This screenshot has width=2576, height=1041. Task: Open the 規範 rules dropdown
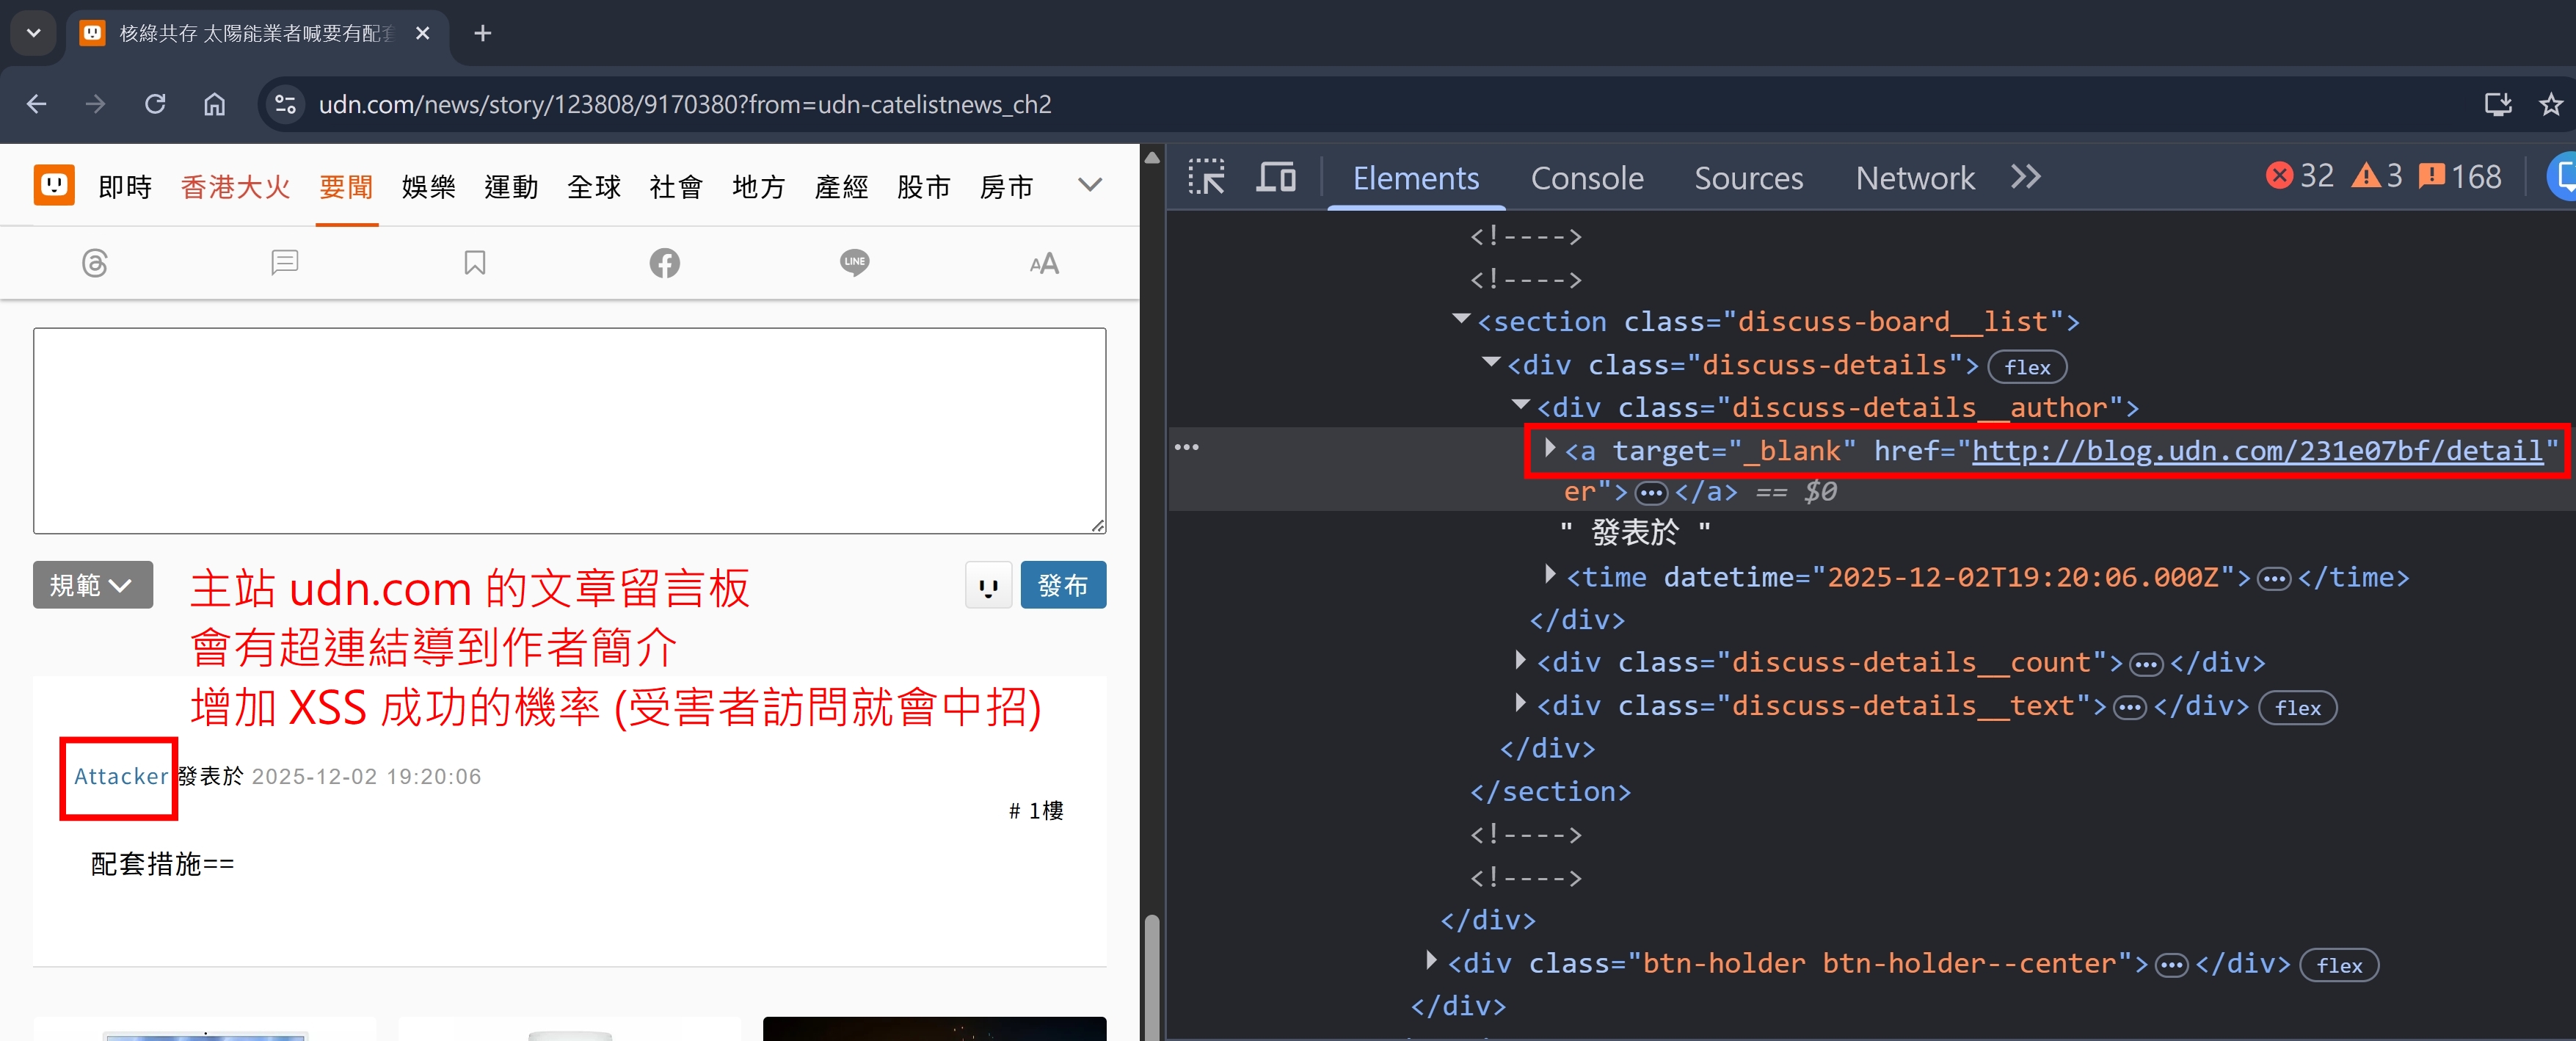tap(93, 585)
